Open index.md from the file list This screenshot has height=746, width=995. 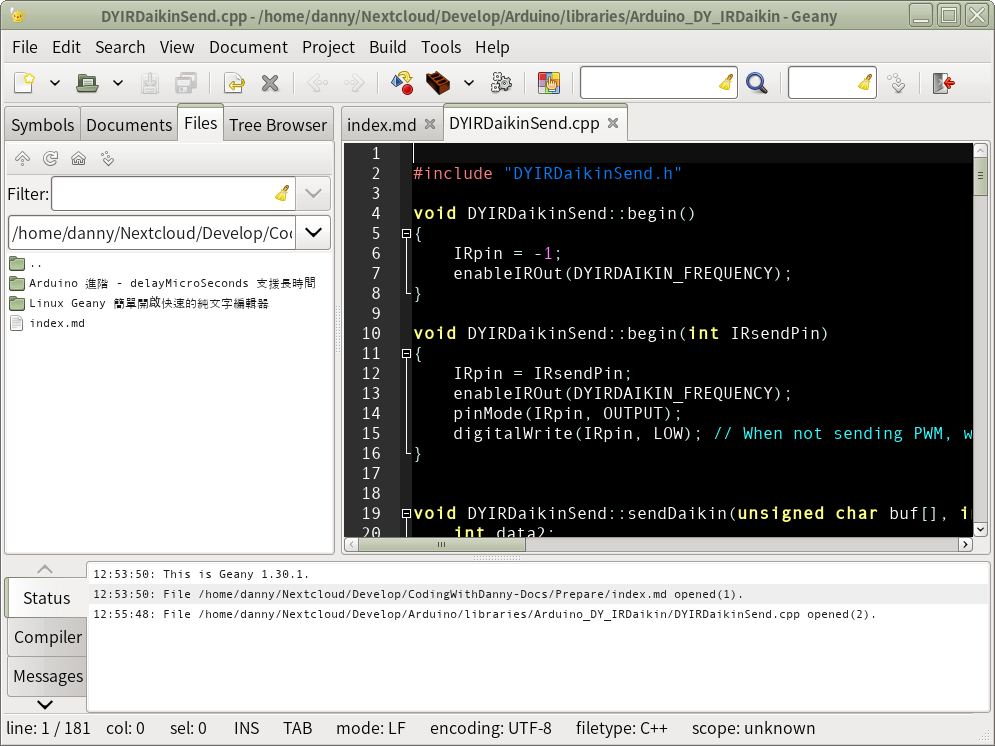pyautogui.click(x=57, y=323)
